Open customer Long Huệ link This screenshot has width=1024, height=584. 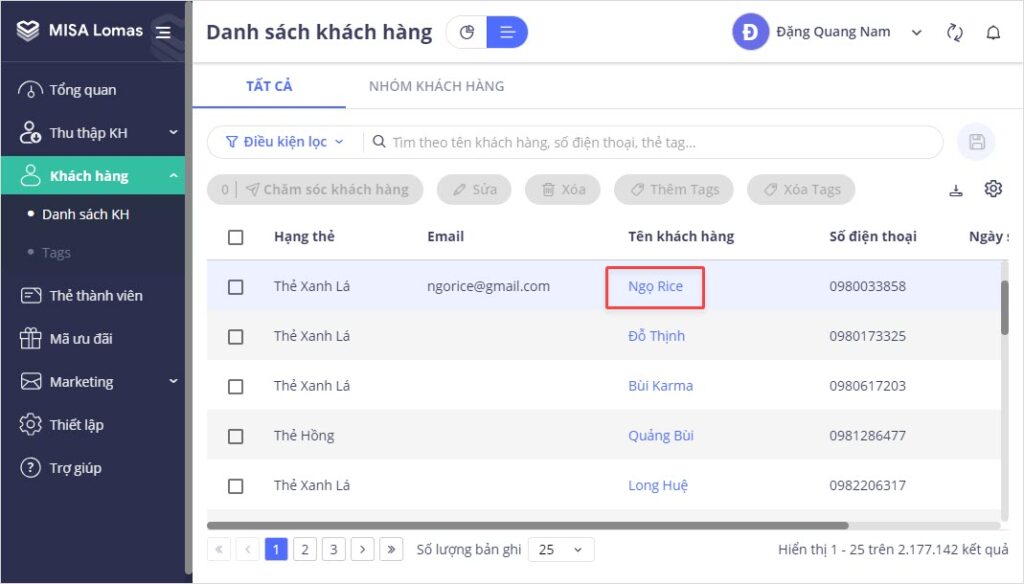click(x=658, y=485)
